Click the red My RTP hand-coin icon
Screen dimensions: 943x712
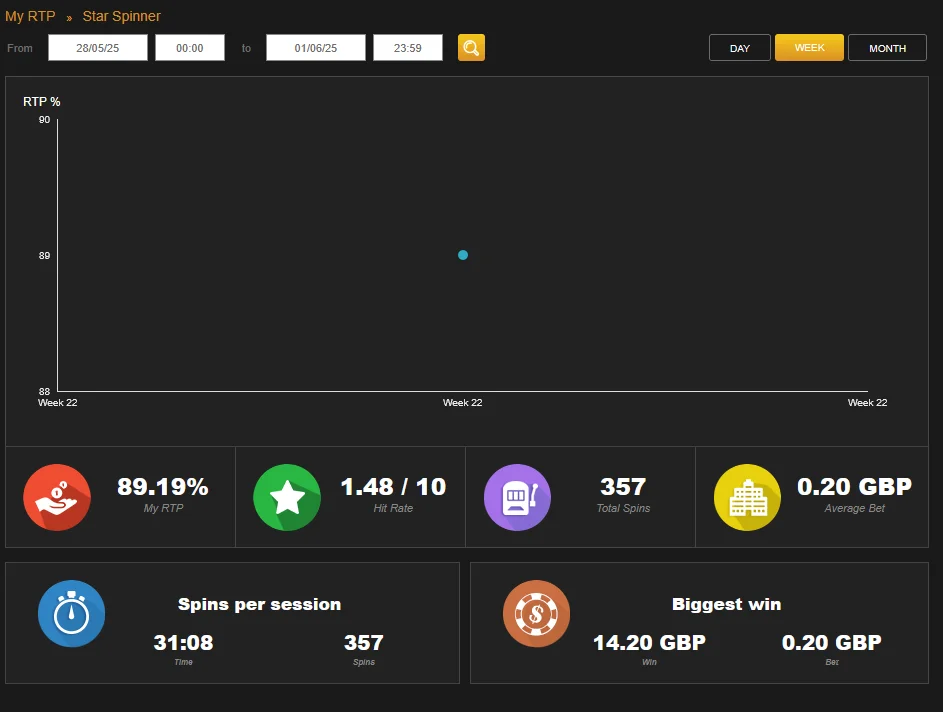[57, 497]
